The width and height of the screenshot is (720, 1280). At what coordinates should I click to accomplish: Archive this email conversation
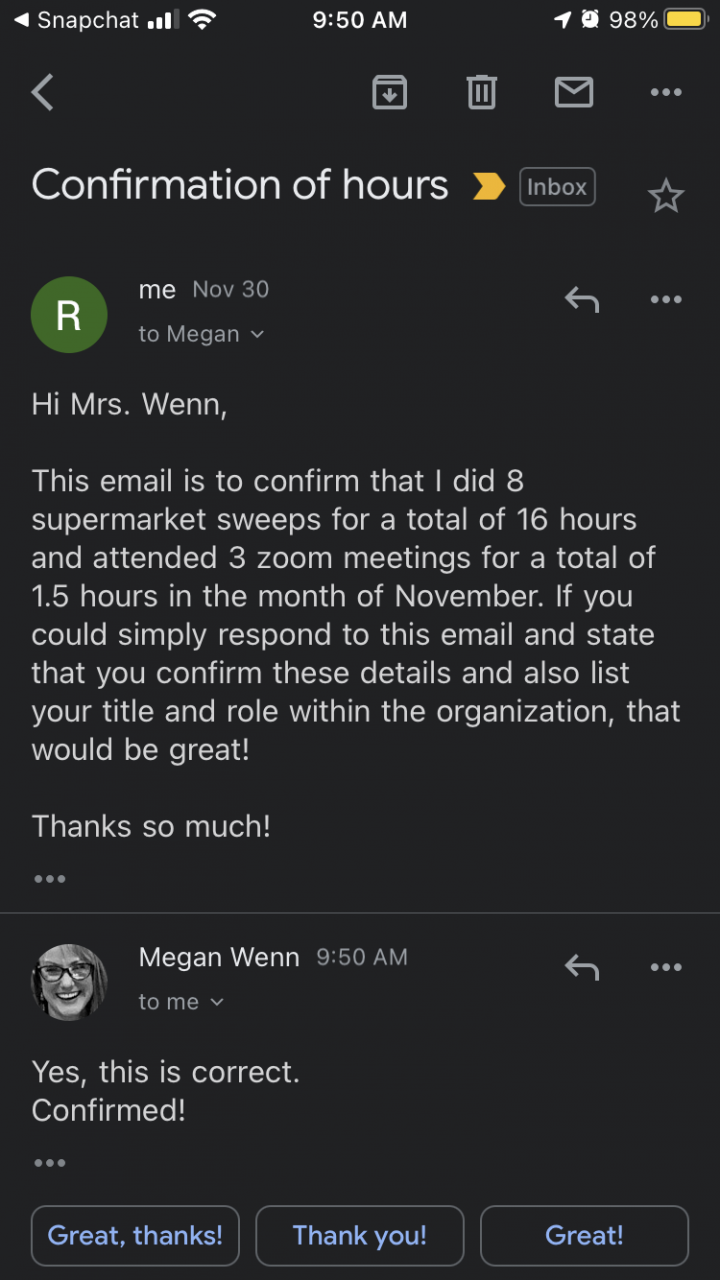pyautogui.click(x=389, y=93)
